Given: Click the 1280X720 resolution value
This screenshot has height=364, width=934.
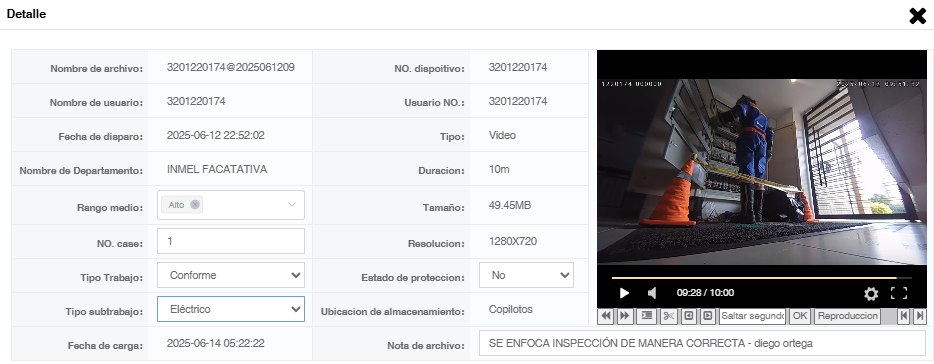Looking at the screenshot, I should [x=512, y=242].
